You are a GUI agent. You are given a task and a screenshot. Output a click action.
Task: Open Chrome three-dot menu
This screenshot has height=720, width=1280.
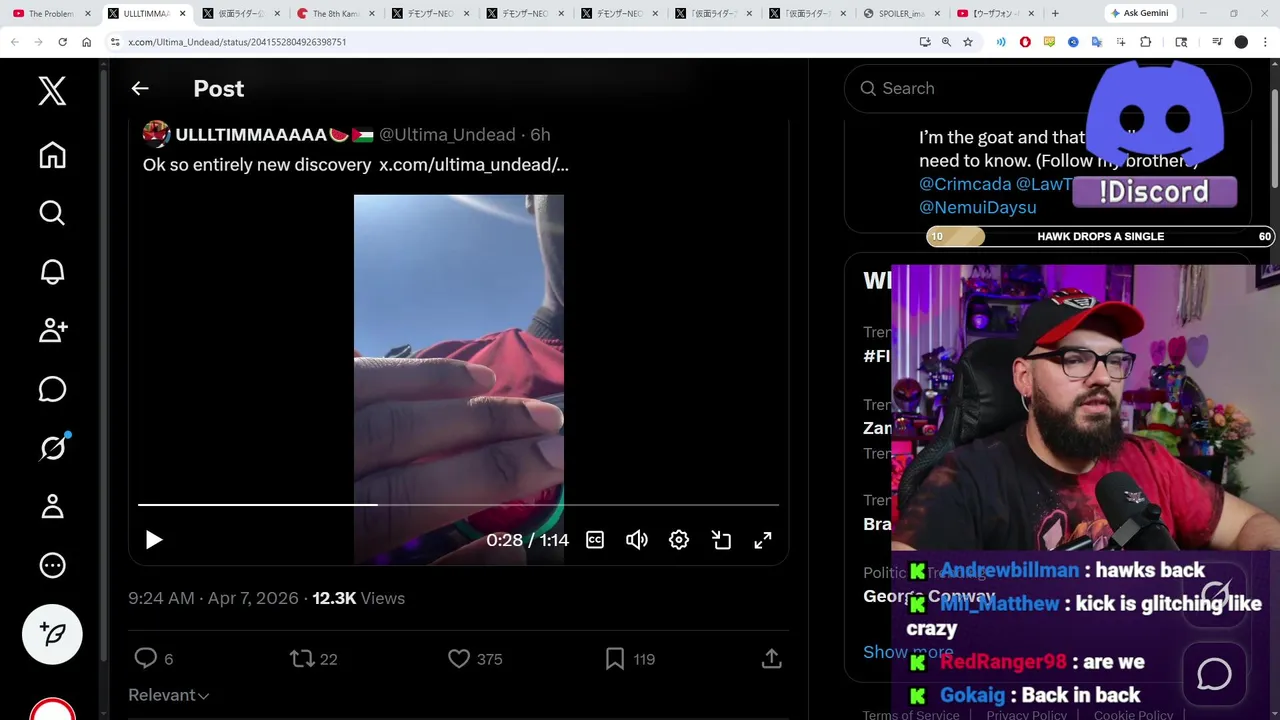point(1265,42)
